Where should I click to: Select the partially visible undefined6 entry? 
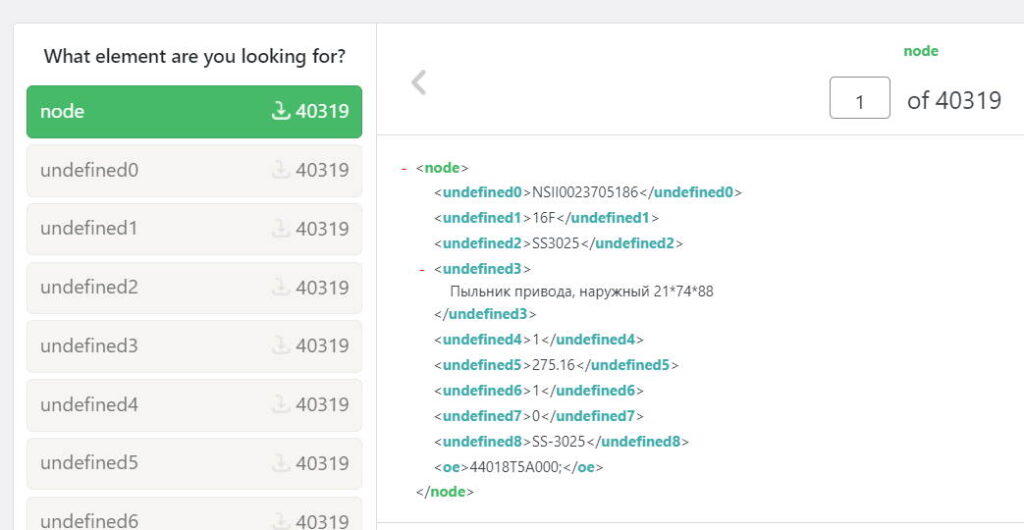150,516
